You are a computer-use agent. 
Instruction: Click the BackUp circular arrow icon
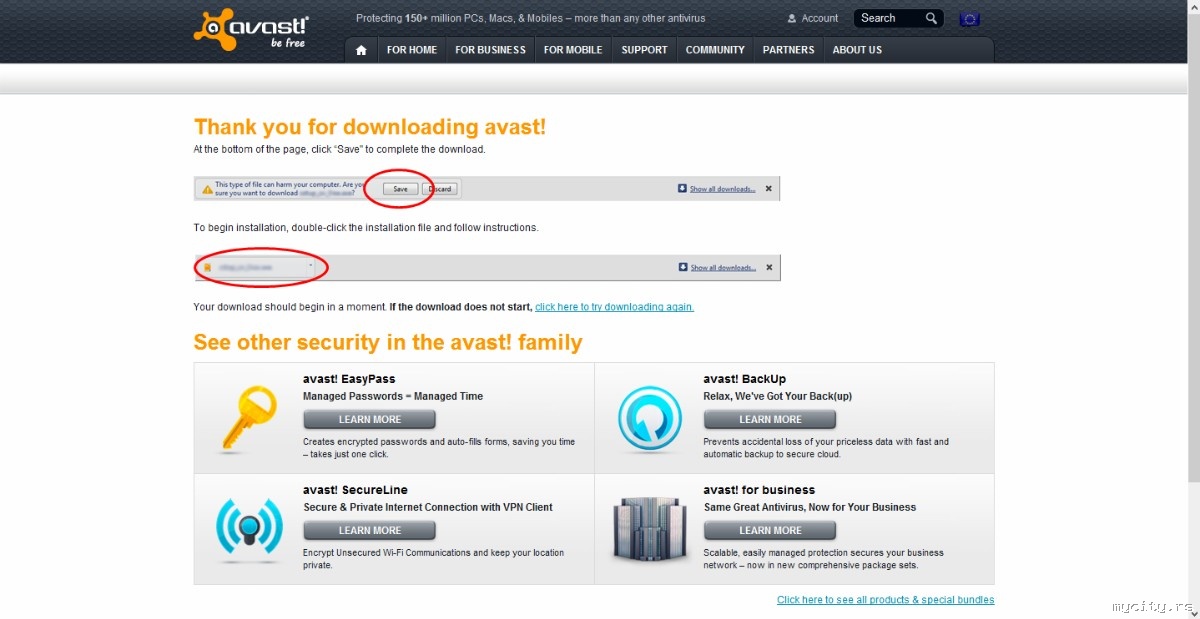pyautogui.click(x=649, y=418)
